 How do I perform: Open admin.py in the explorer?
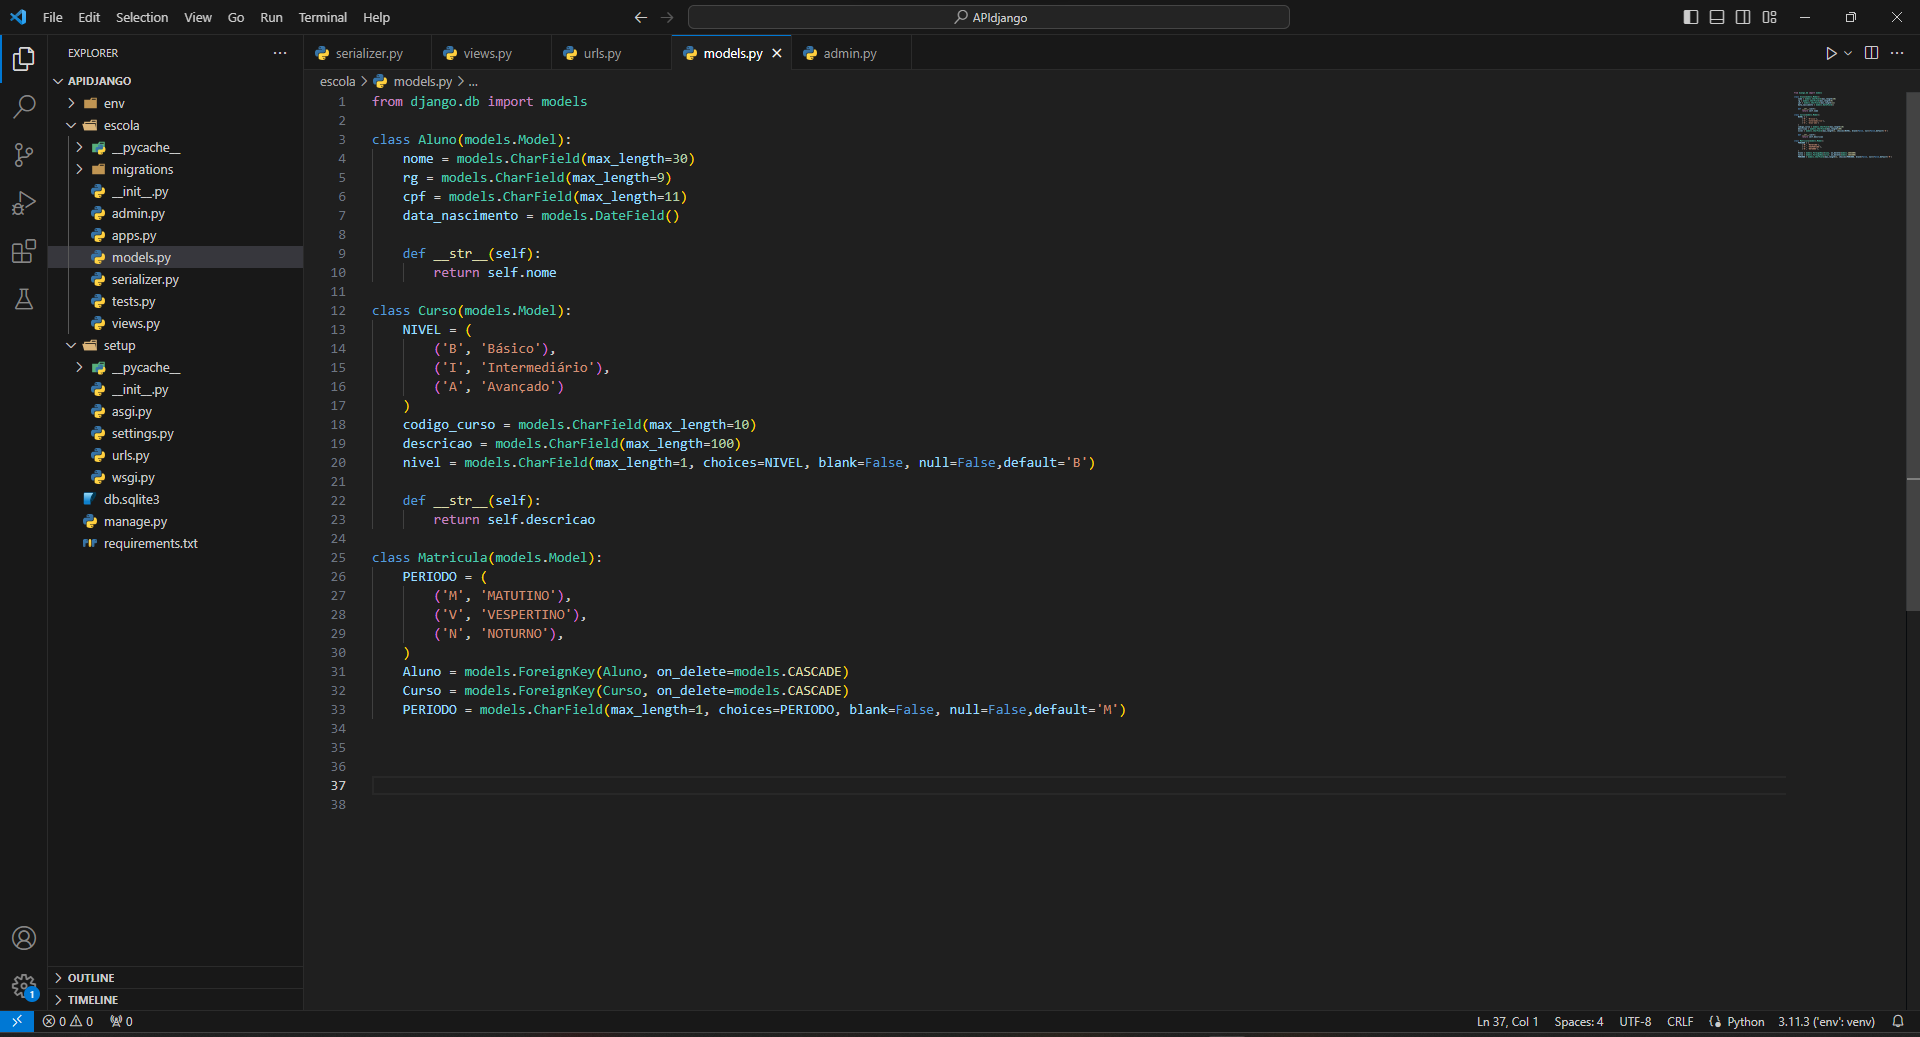(138, 213)
